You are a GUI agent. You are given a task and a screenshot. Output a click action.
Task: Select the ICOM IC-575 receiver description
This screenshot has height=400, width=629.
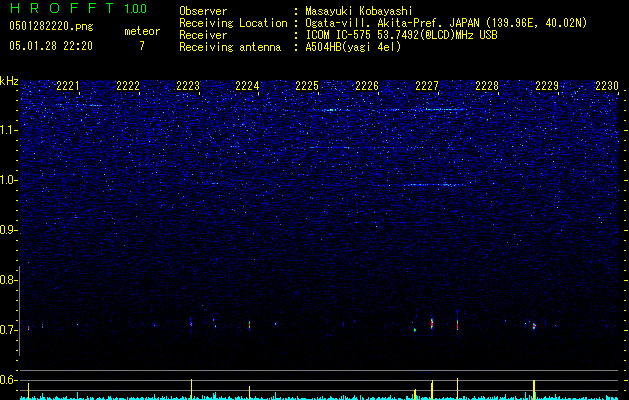pos(401,35)
